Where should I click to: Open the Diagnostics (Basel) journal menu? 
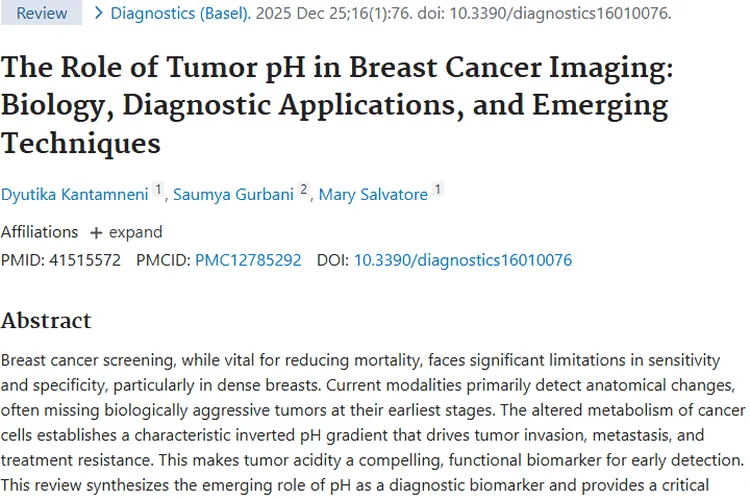[180, 13]
